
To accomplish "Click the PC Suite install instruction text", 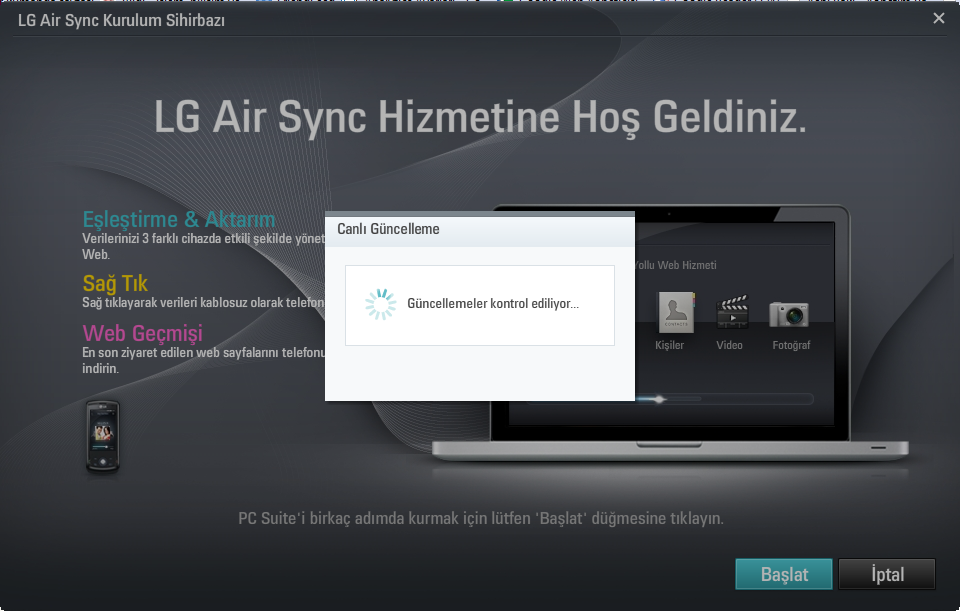I will coord(481,519).
